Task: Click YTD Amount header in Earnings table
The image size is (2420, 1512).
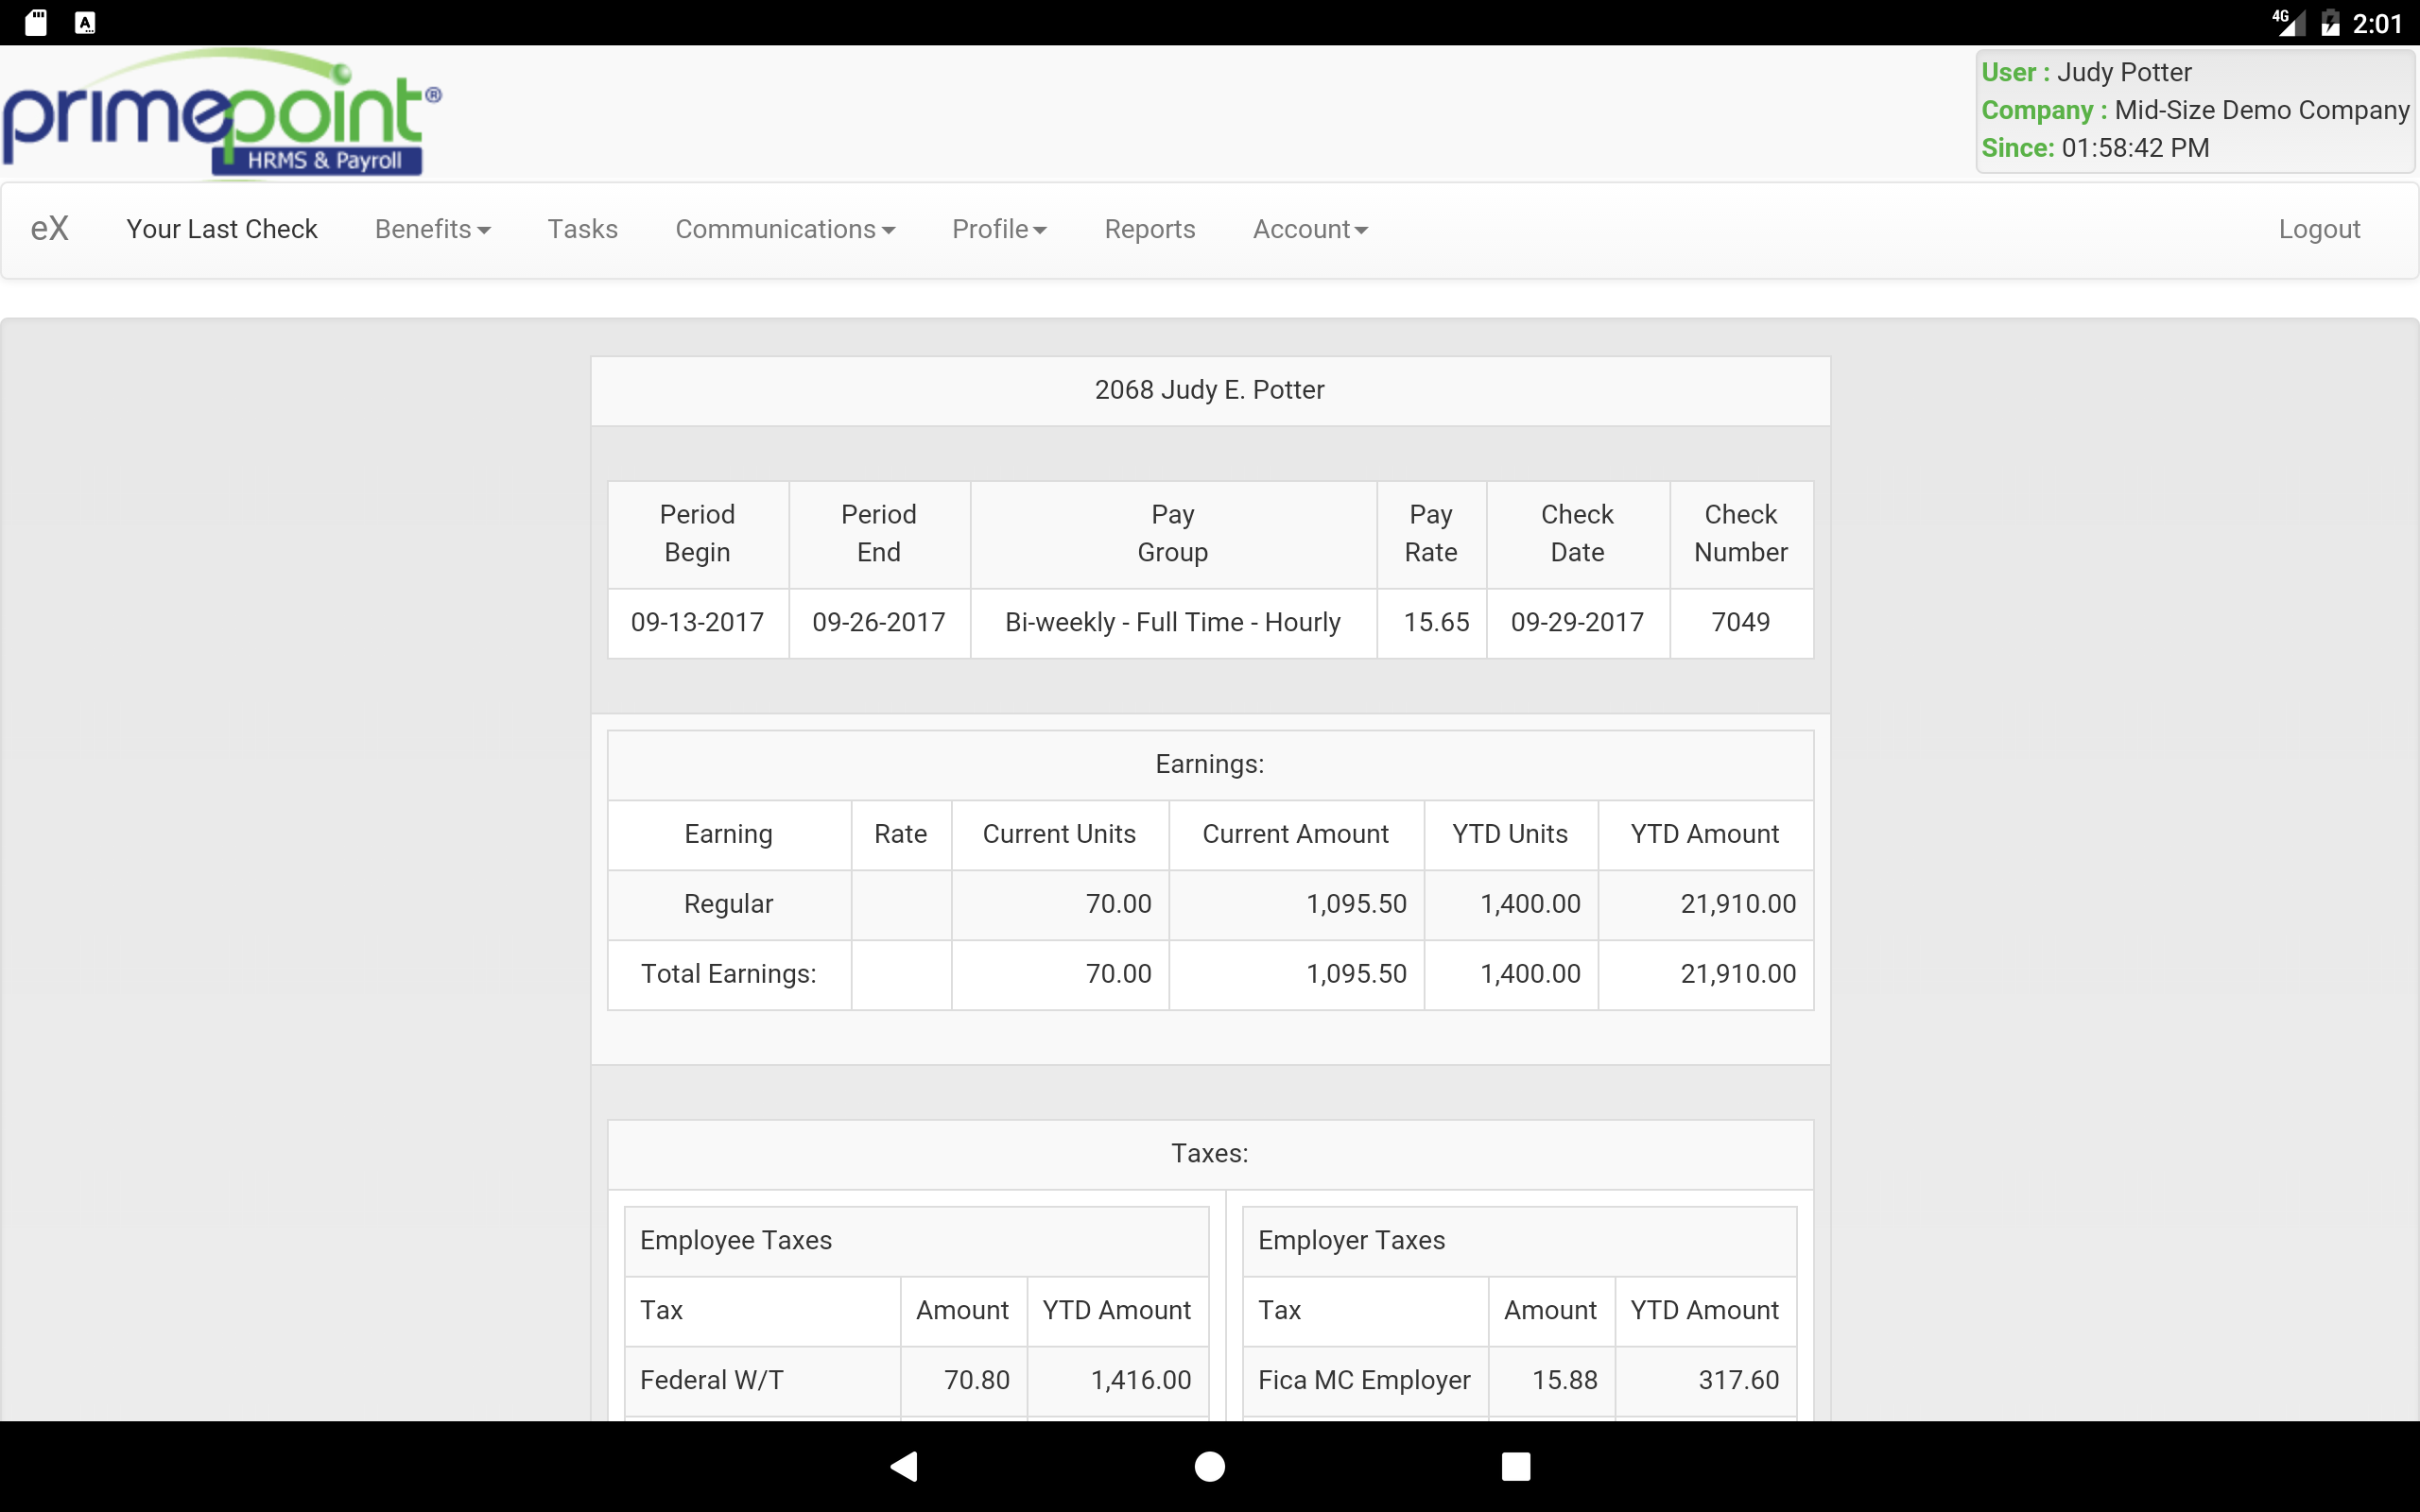Action: [1705, 834]
